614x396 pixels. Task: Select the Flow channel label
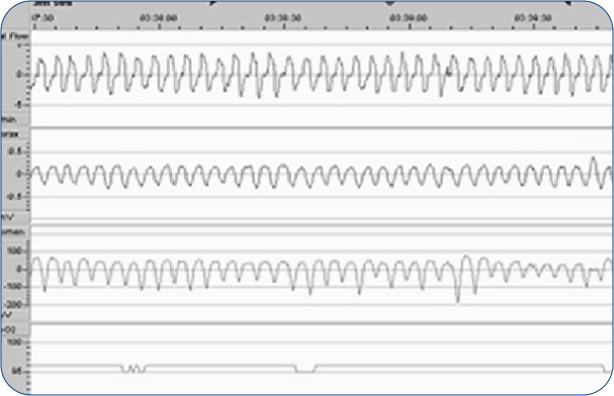(15, 36)
